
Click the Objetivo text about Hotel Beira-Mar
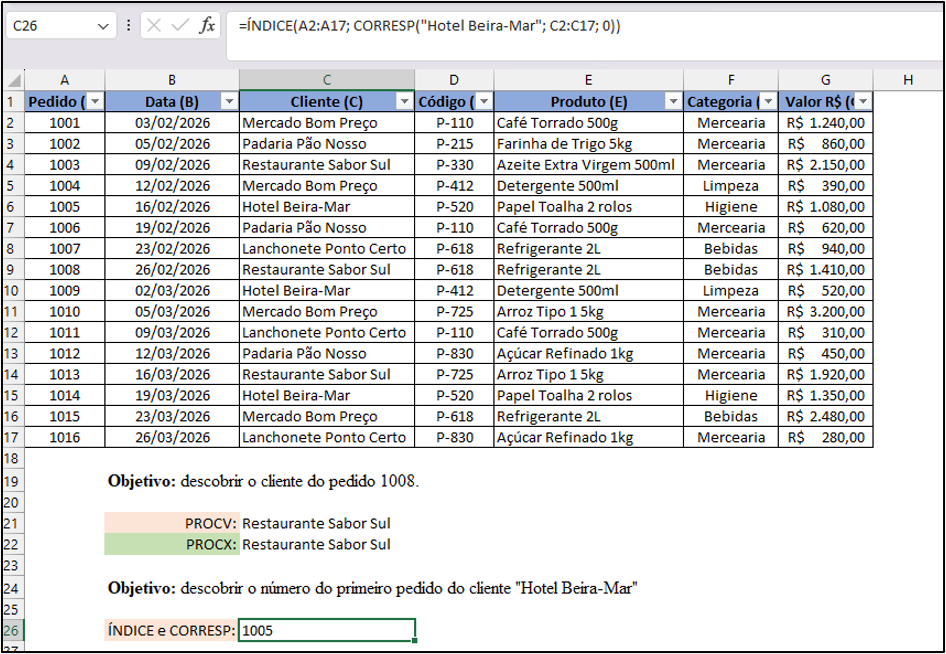(373, 588)
